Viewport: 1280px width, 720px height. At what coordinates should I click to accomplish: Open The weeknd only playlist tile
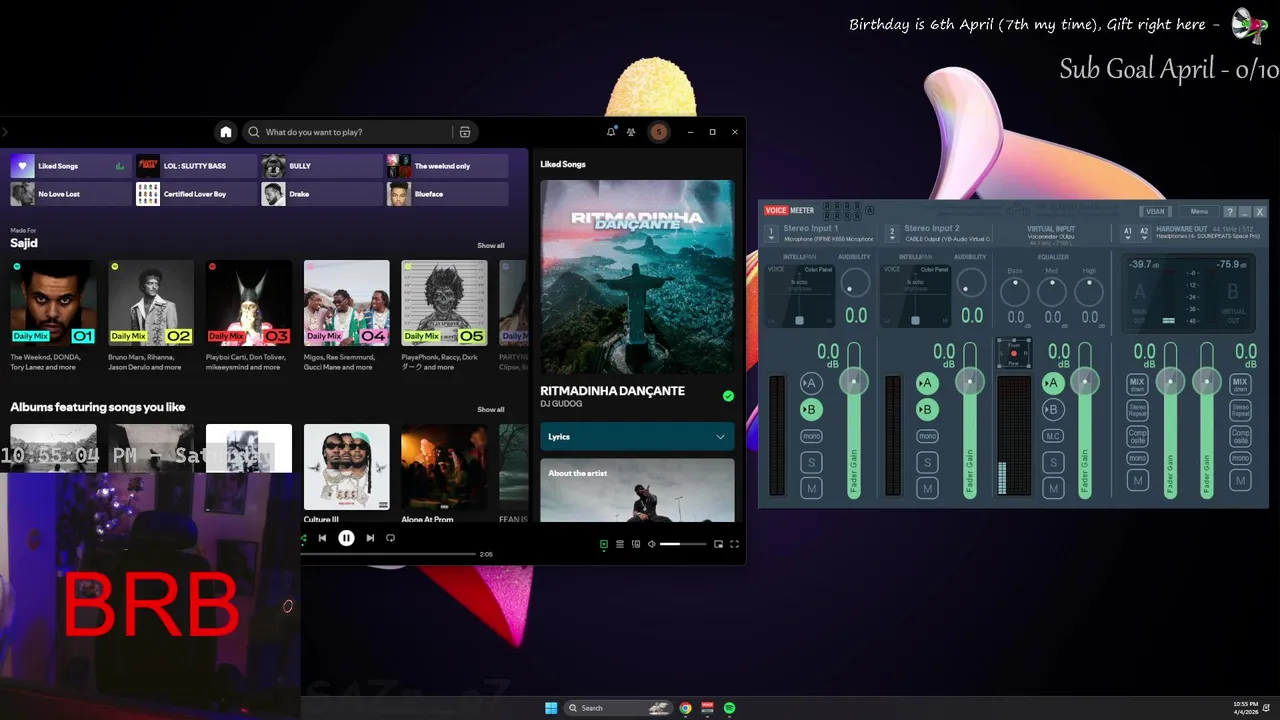pos(447,166)
